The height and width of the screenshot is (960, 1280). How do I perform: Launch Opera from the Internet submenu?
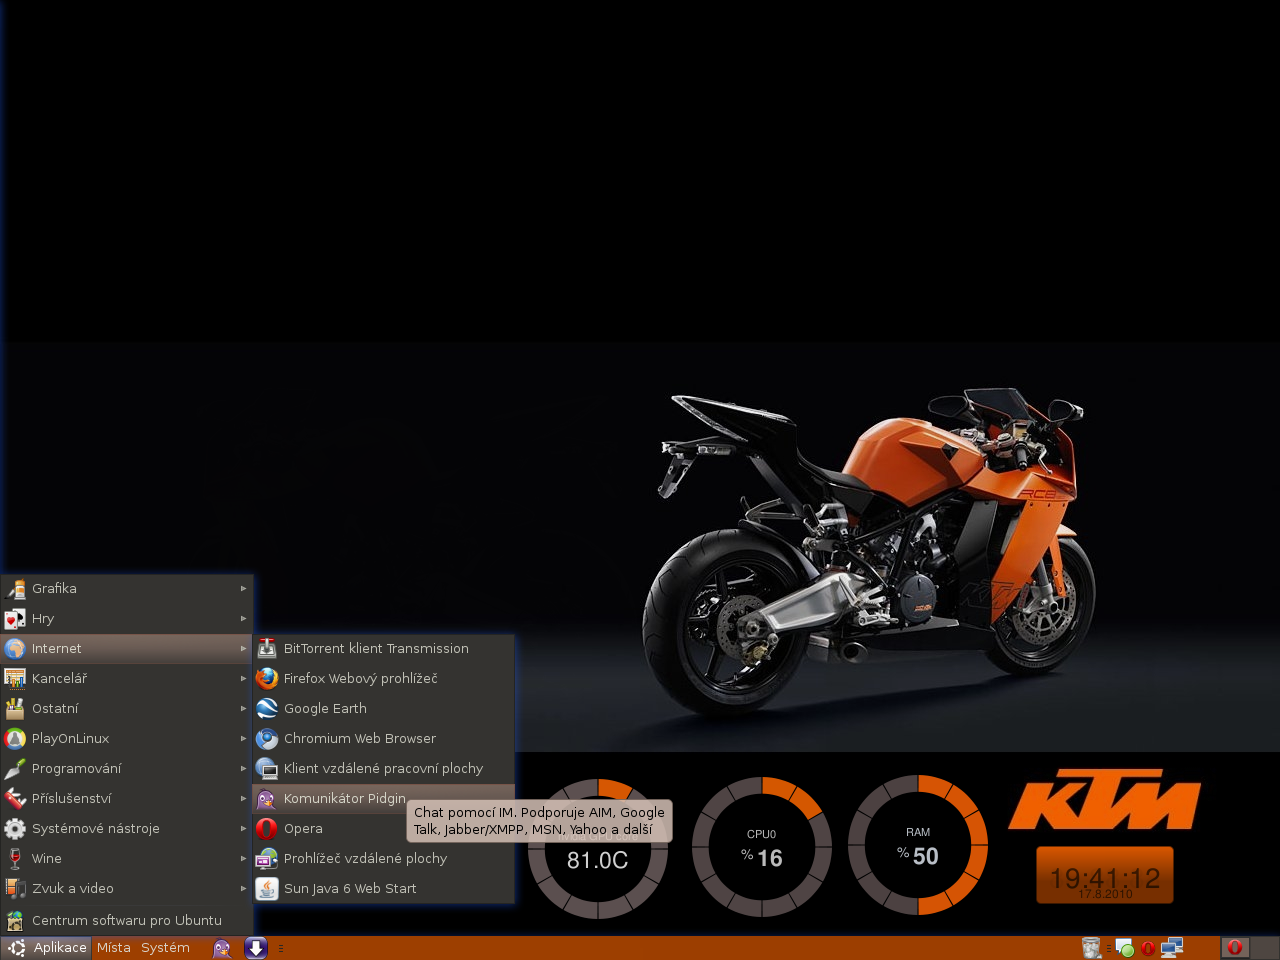tap(303, 828)
